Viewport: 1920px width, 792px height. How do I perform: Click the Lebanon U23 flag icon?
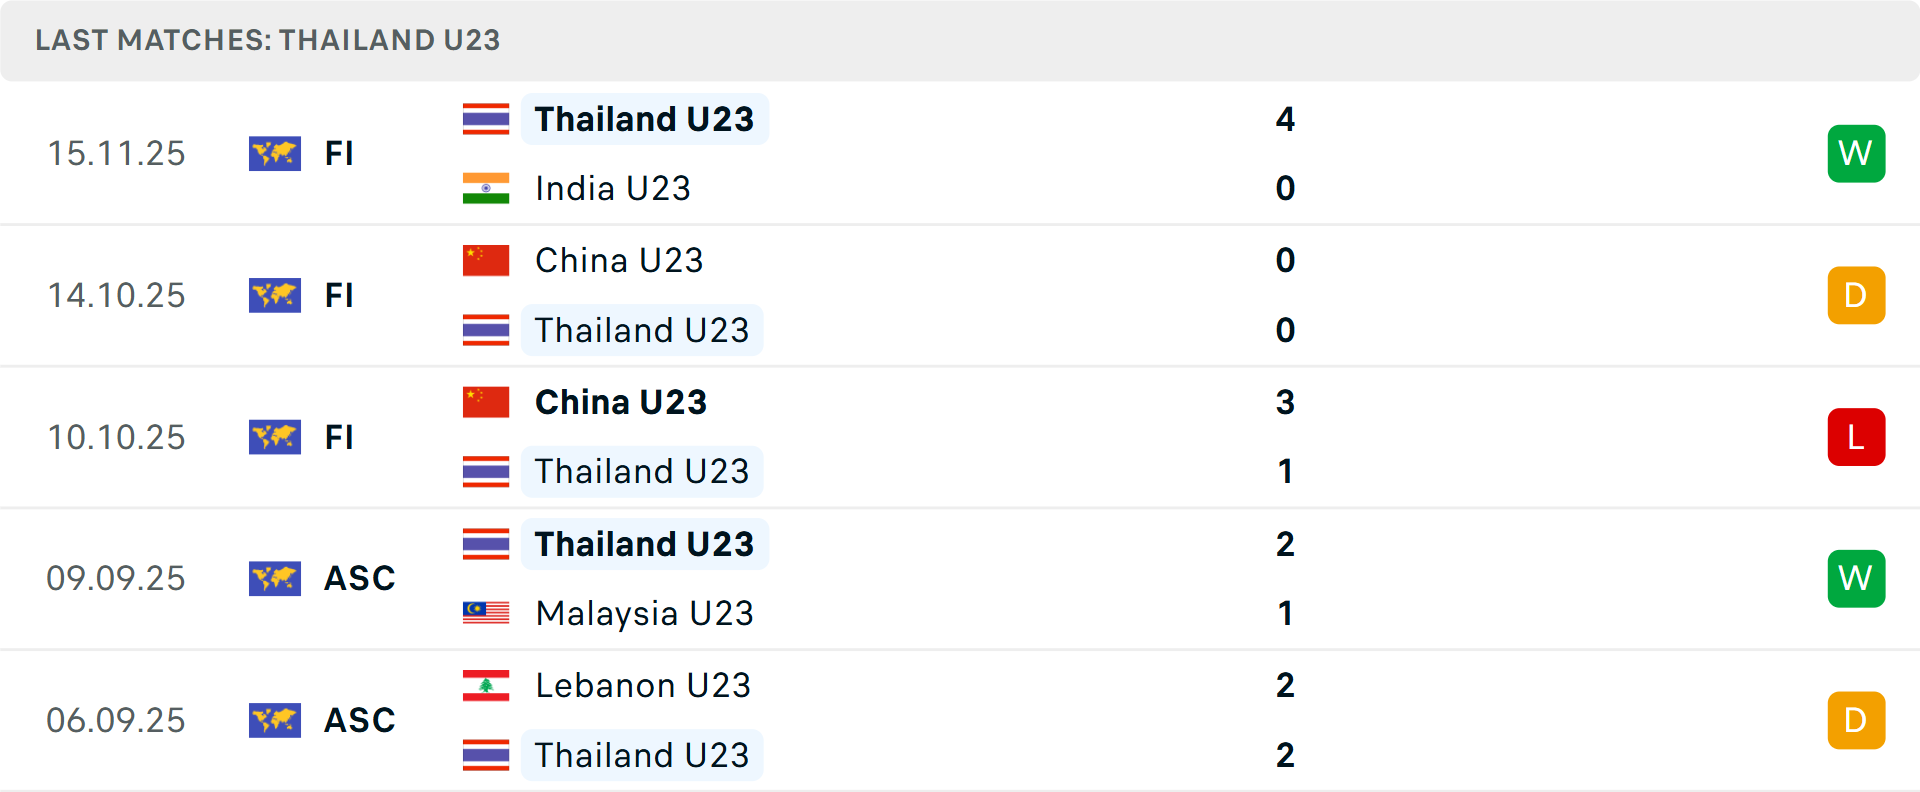pyautogui.click(x=486, y=685)
